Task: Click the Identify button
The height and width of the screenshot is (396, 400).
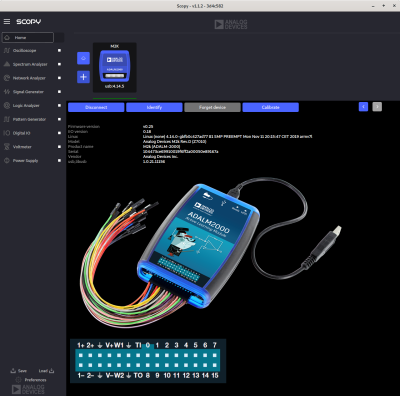Action: tap(154, 107)
